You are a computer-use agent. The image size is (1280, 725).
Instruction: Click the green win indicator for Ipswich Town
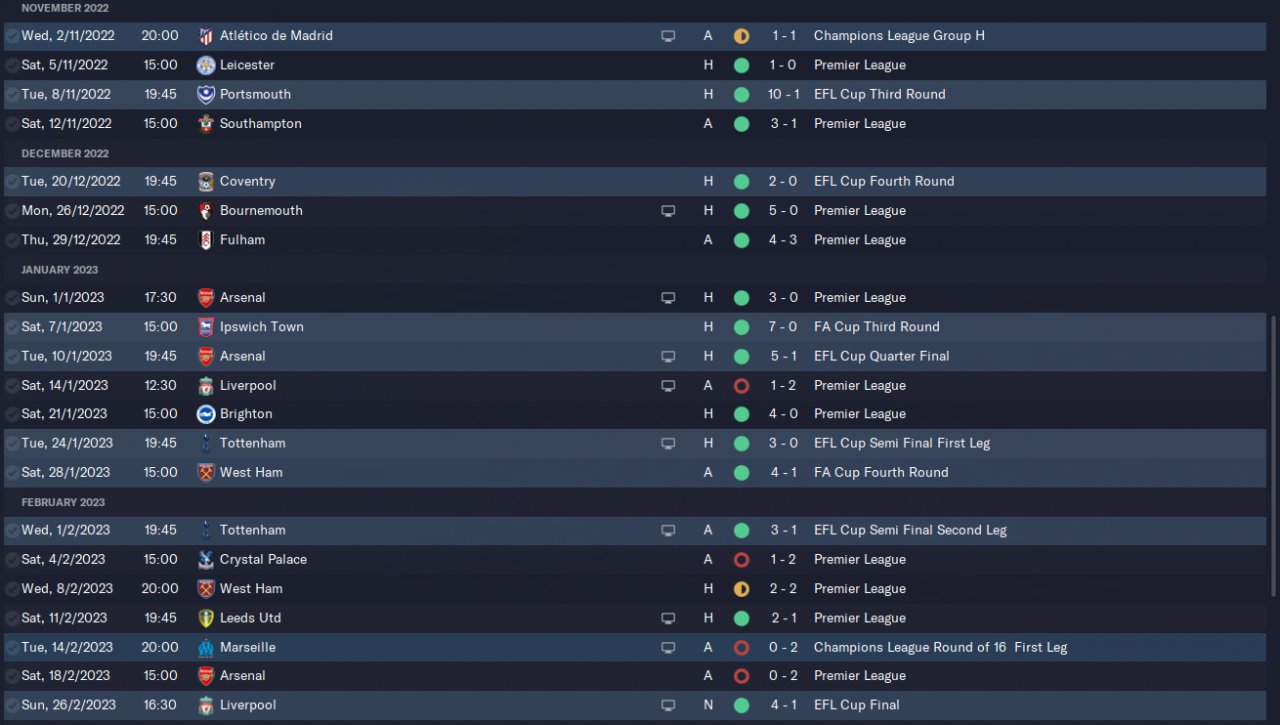[x=741, y=327]
